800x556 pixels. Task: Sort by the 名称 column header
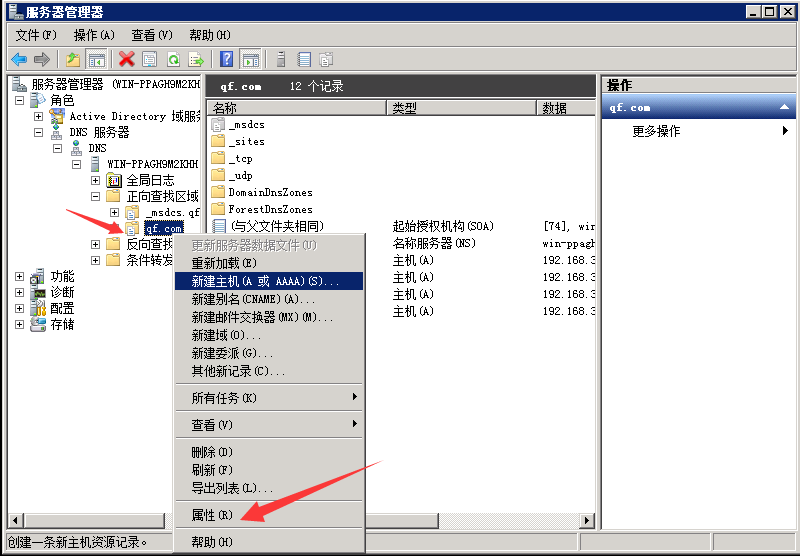296,108
